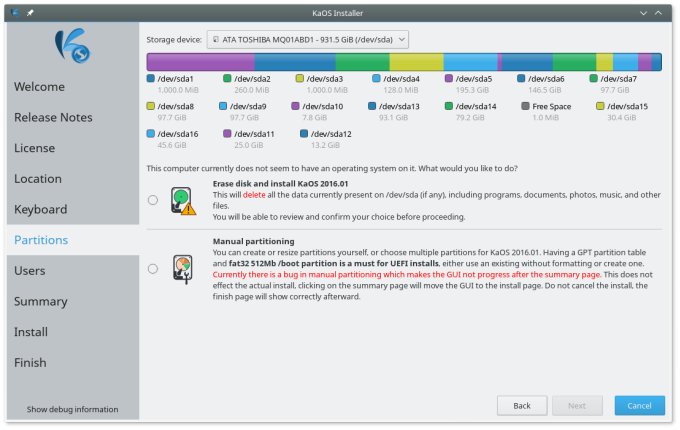Click the /dev/sda14 legend swatch
Image resolution: width=680 pixels, height=430 pixels.
click(449, 106)
